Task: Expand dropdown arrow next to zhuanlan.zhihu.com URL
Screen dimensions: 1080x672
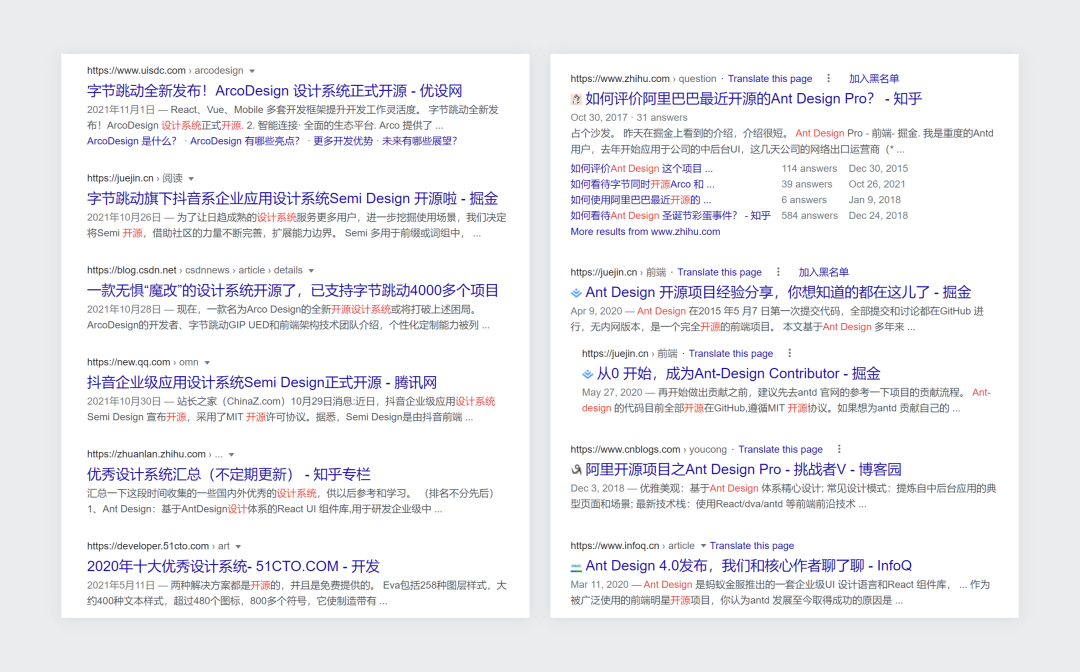Action: pos(231,454)
